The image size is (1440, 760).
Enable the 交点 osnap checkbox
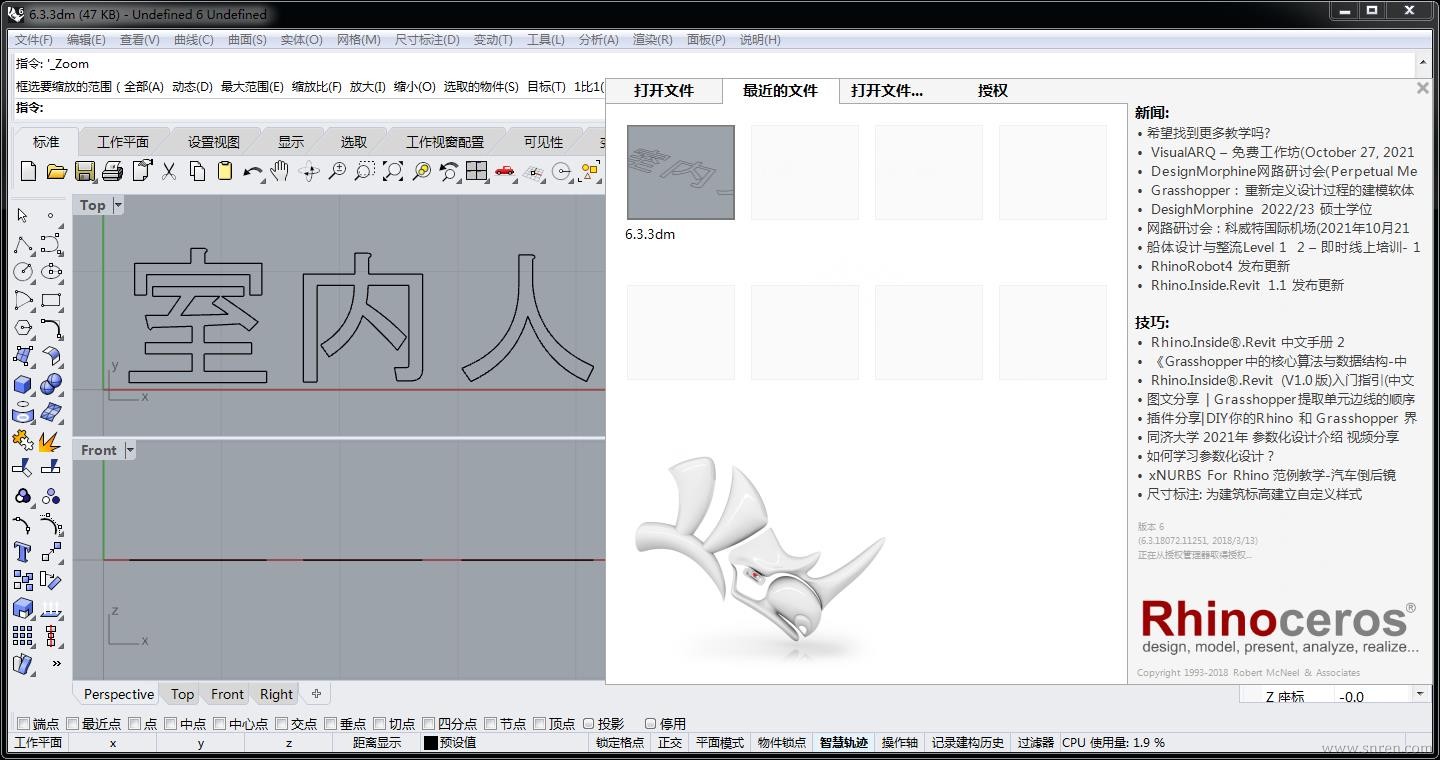coord(281,723)
